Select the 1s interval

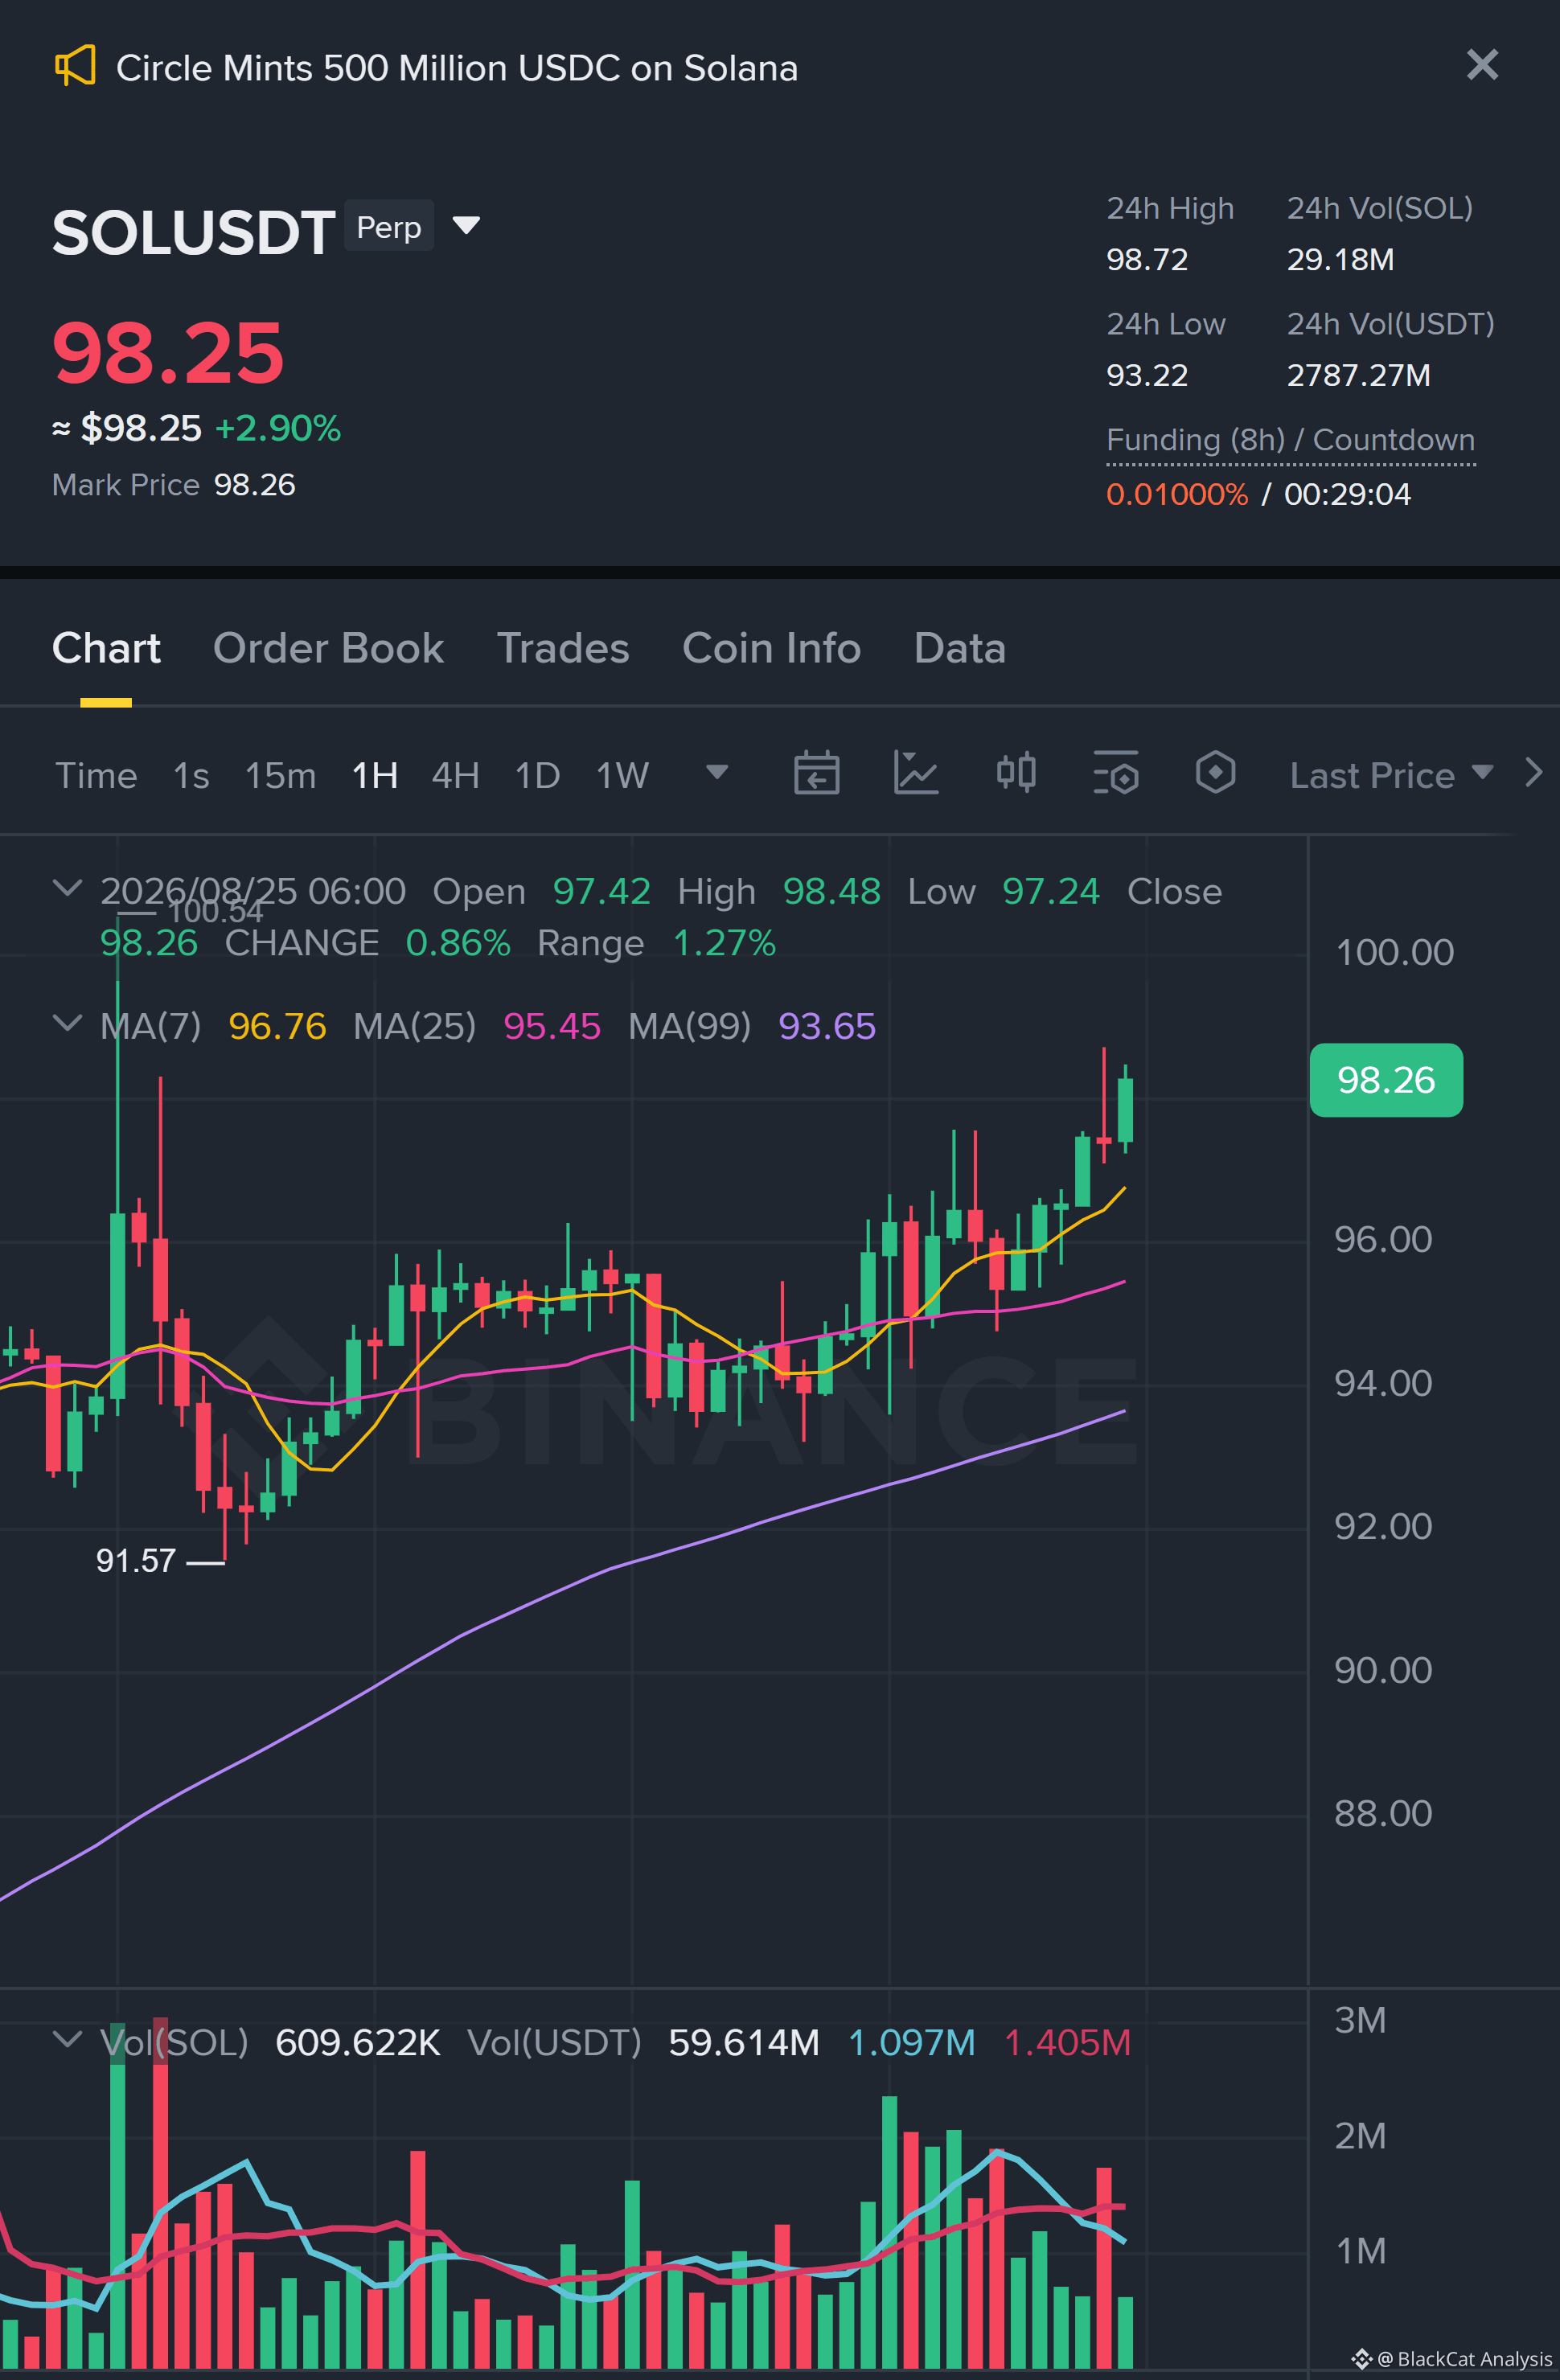click(191, 775)
